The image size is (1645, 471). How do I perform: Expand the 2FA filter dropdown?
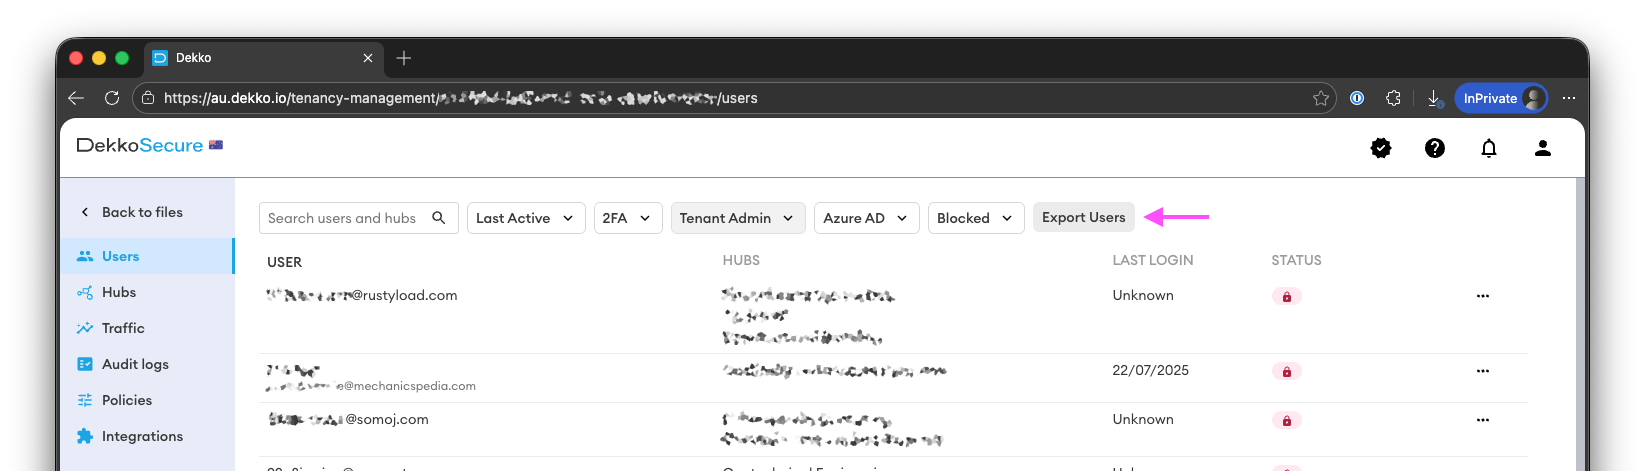pos(628,218)
